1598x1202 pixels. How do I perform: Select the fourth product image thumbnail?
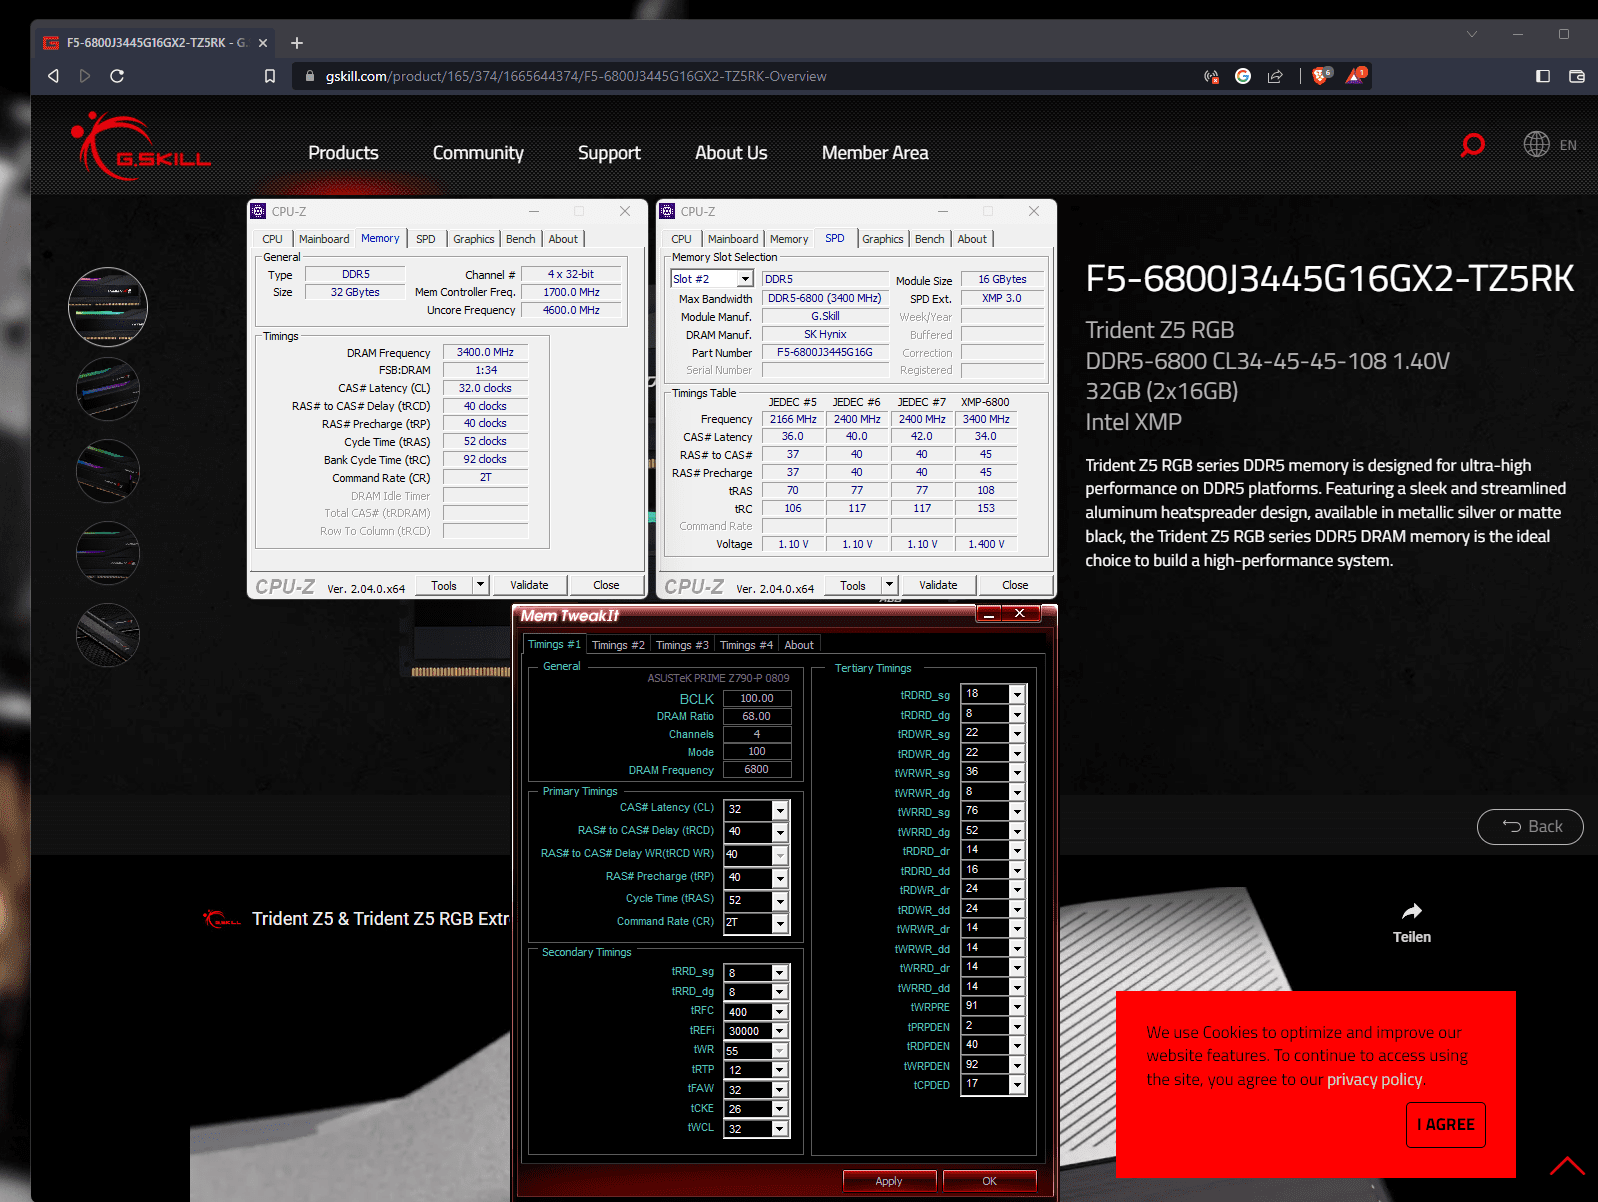click(108, 553)
